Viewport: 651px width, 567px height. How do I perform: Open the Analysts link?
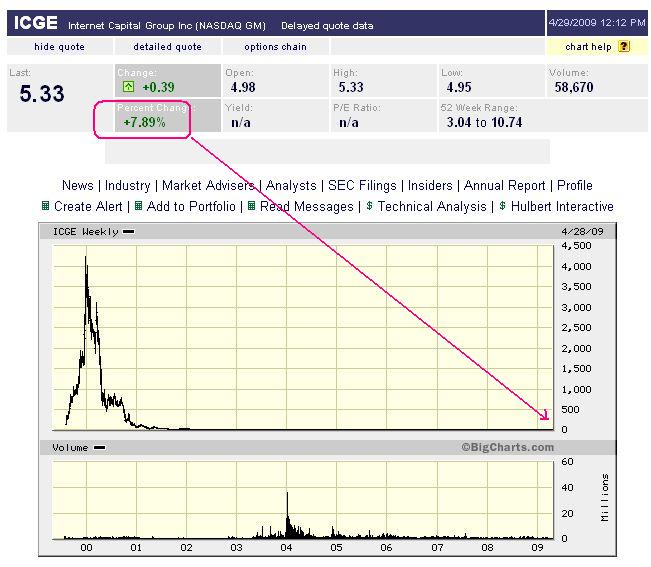291,185
